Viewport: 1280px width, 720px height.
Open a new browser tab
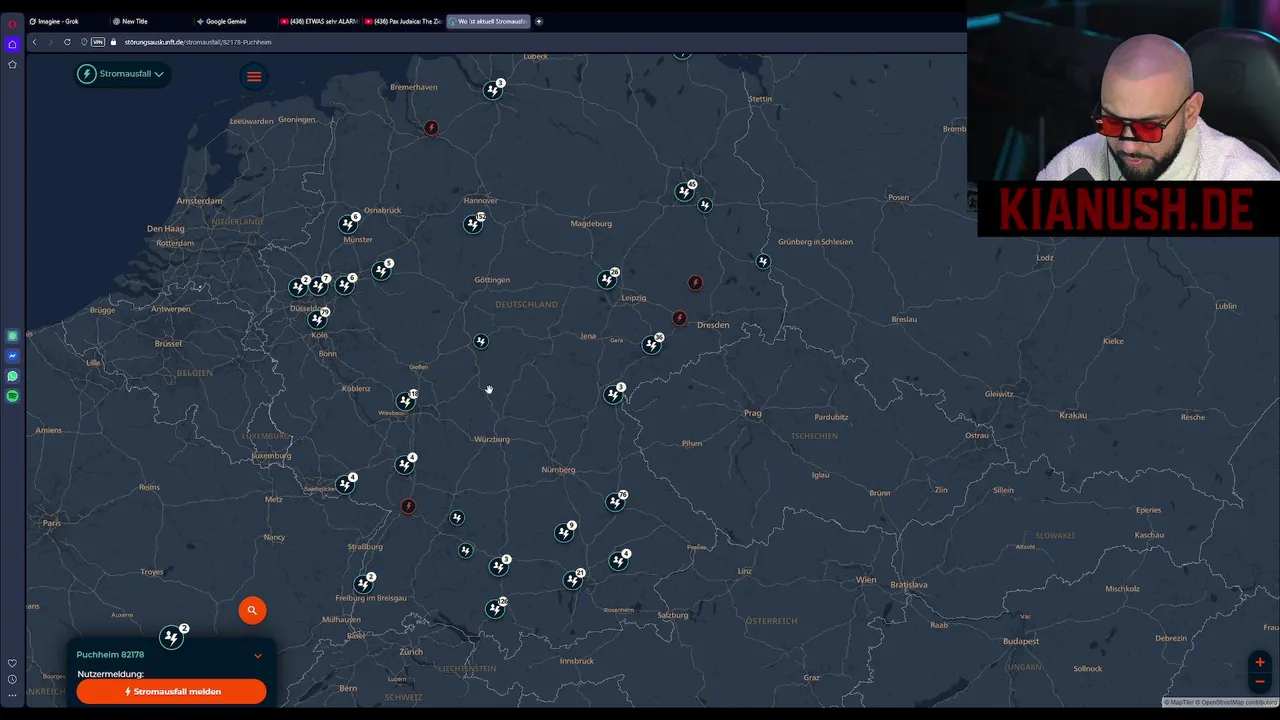pos(539,21)
